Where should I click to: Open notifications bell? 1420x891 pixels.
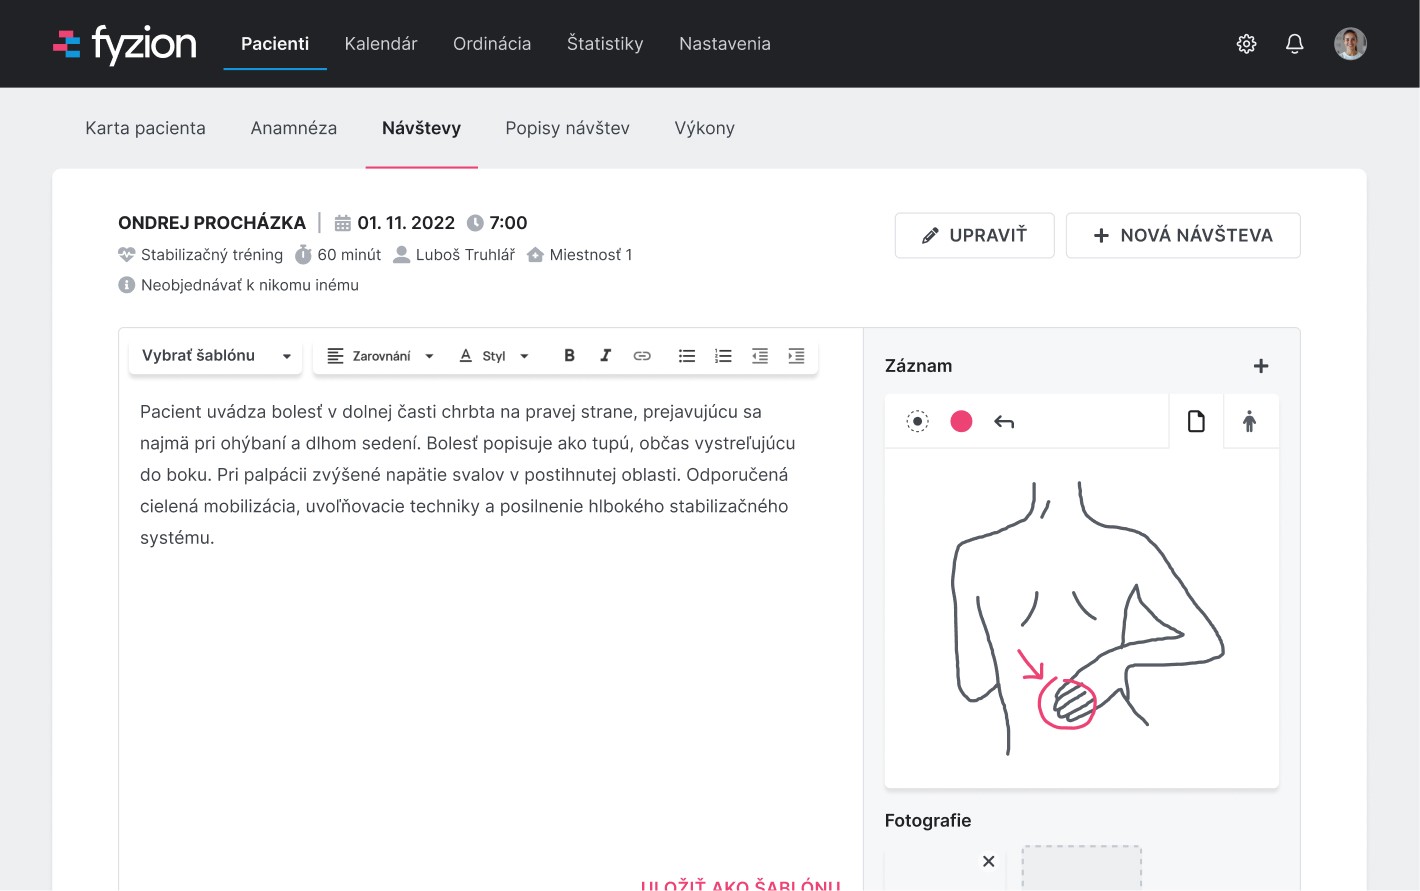(x=1294, y=44)
